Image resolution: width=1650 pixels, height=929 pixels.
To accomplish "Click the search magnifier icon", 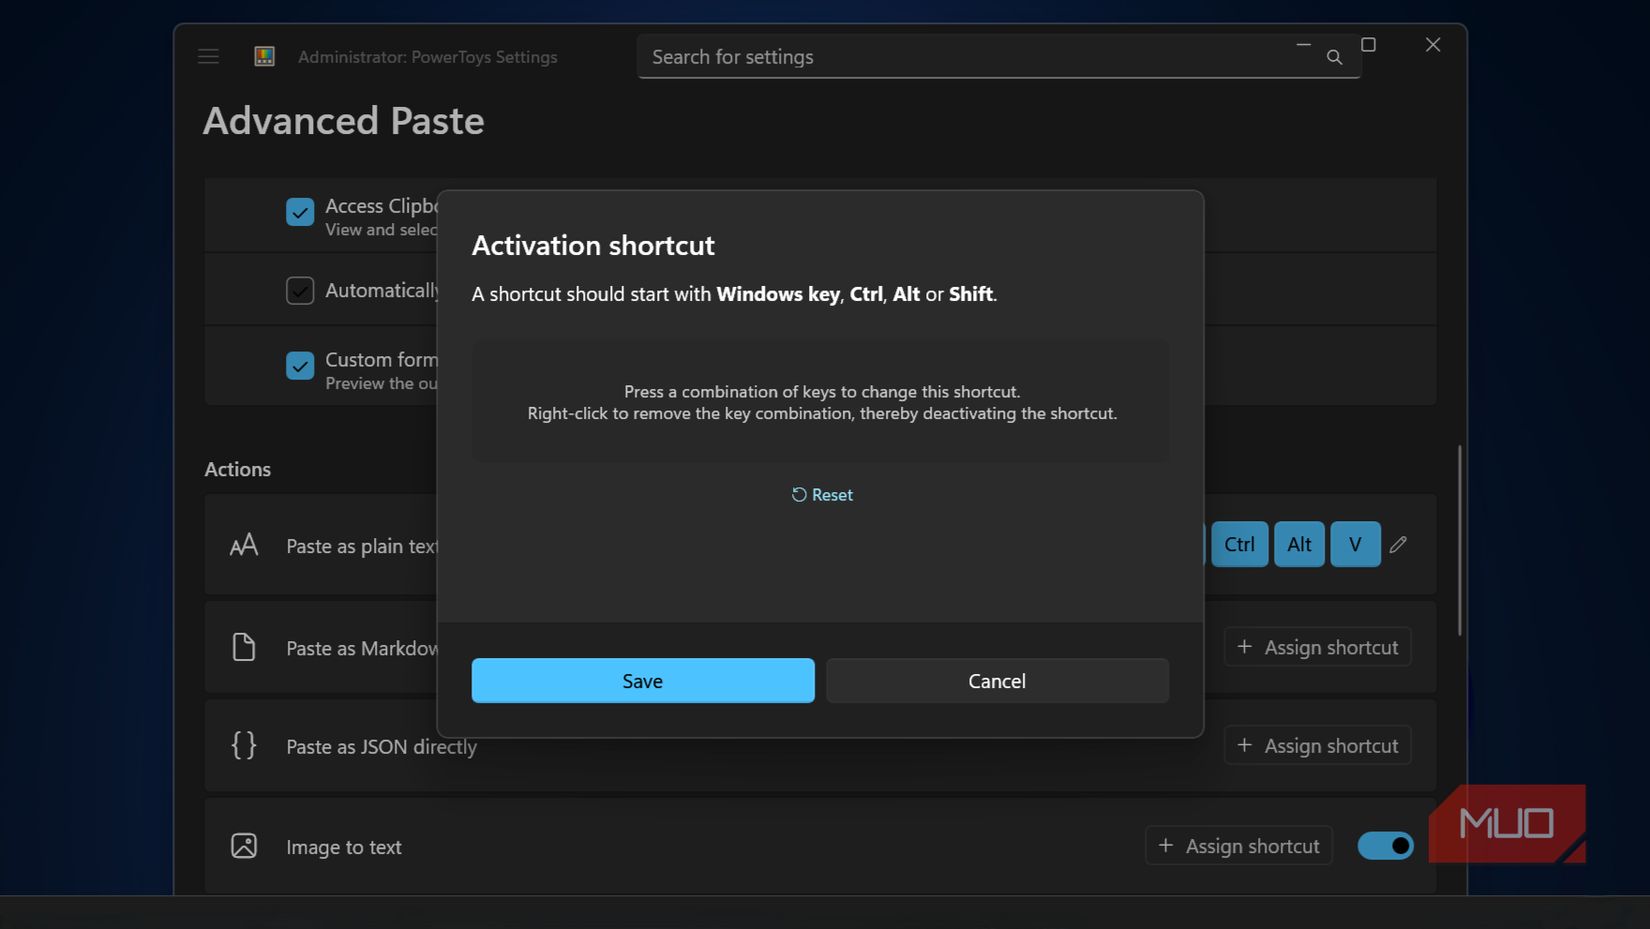I will [x=1334, y=57].
